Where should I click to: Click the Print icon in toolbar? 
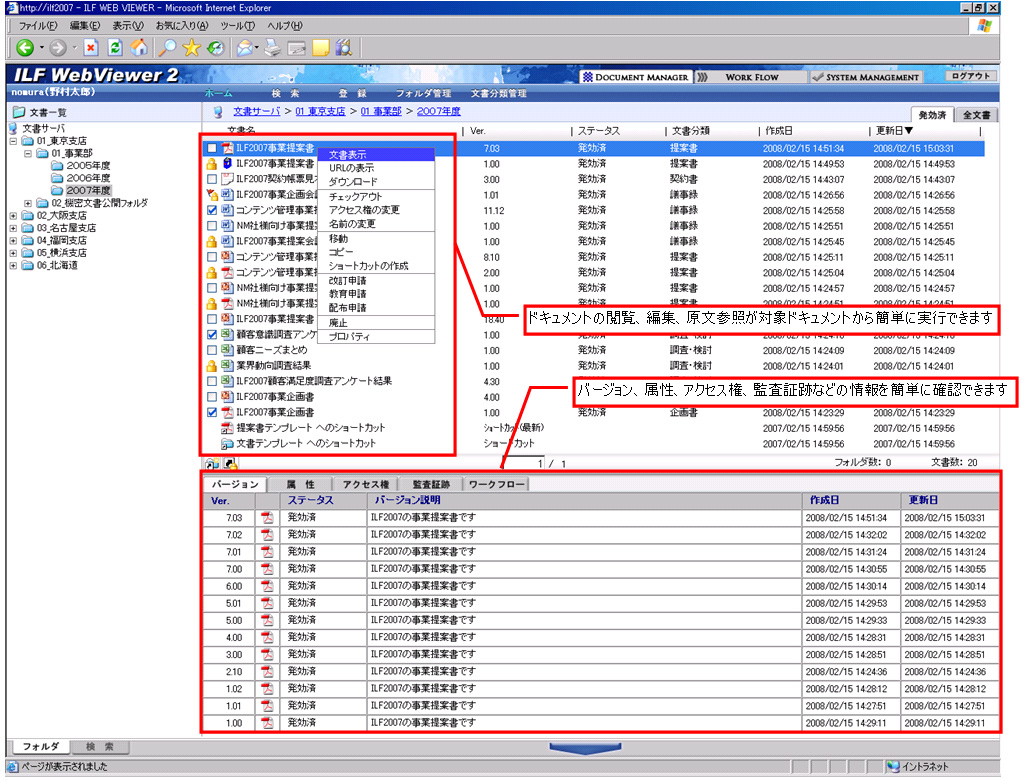pos(272,47)
